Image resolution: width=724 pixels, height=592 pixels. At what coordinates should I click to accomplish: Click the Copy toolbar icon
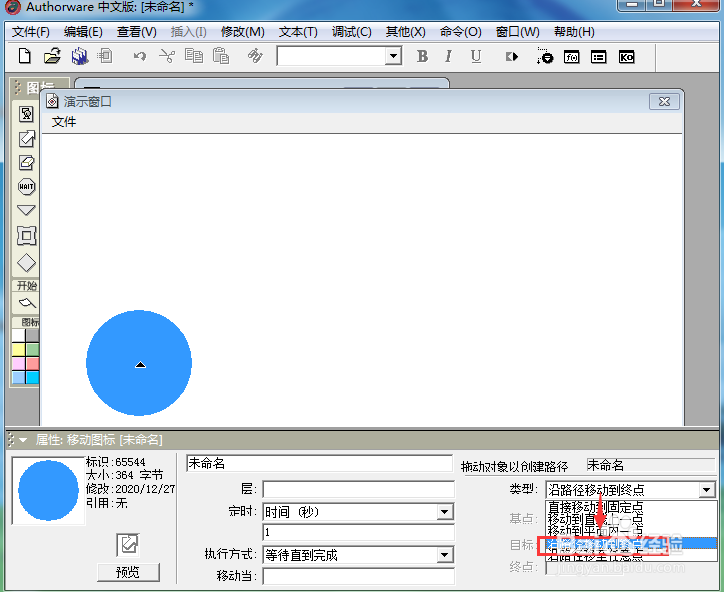(x=194, y=56)
